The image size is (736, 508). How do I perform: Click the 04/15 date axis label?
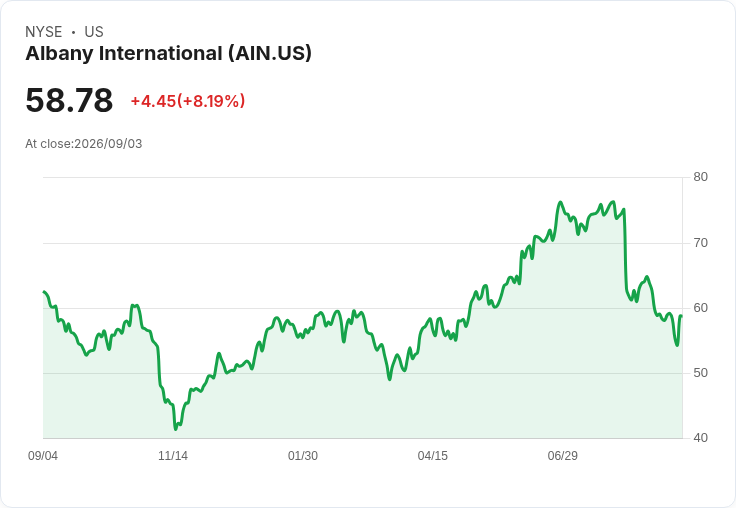[433, 455]
